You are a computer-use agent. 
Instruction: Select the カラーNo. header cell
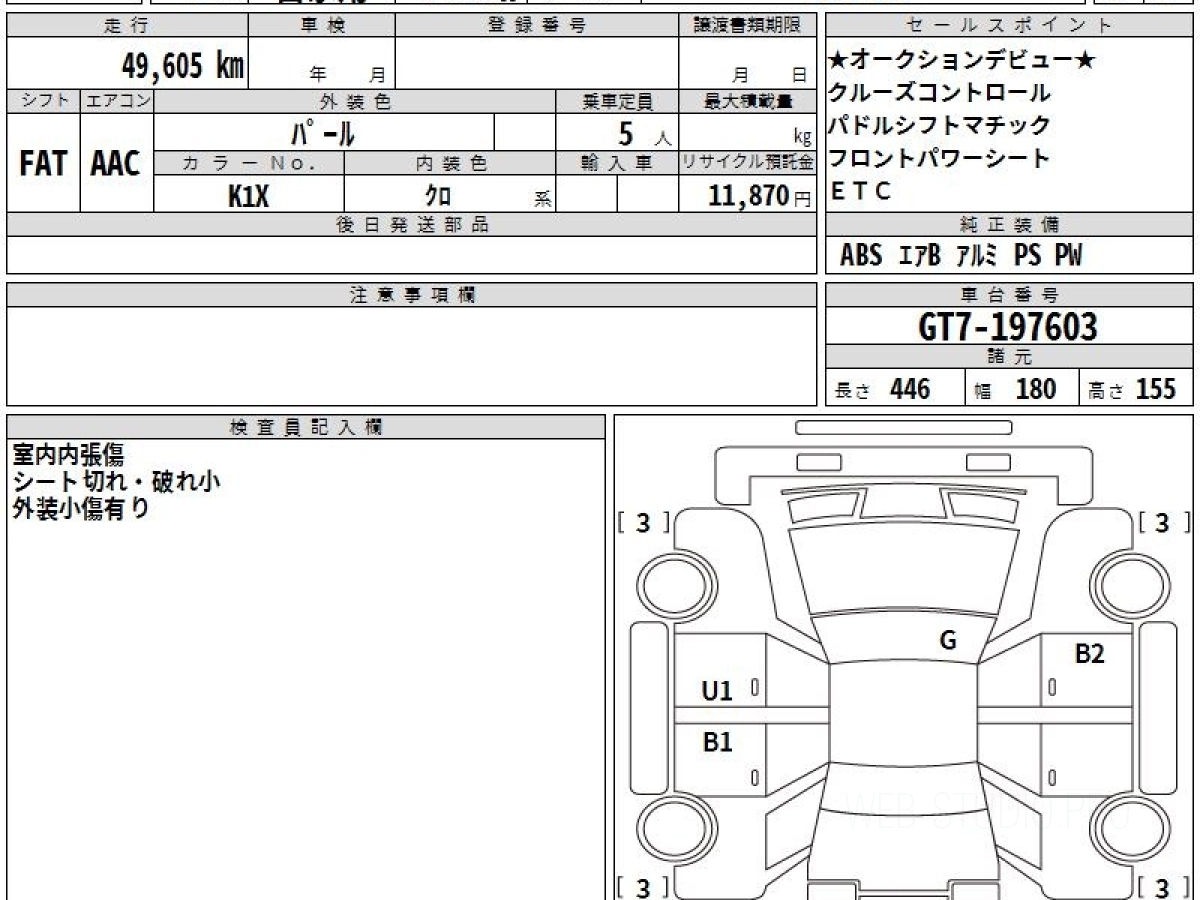[249, 164]
